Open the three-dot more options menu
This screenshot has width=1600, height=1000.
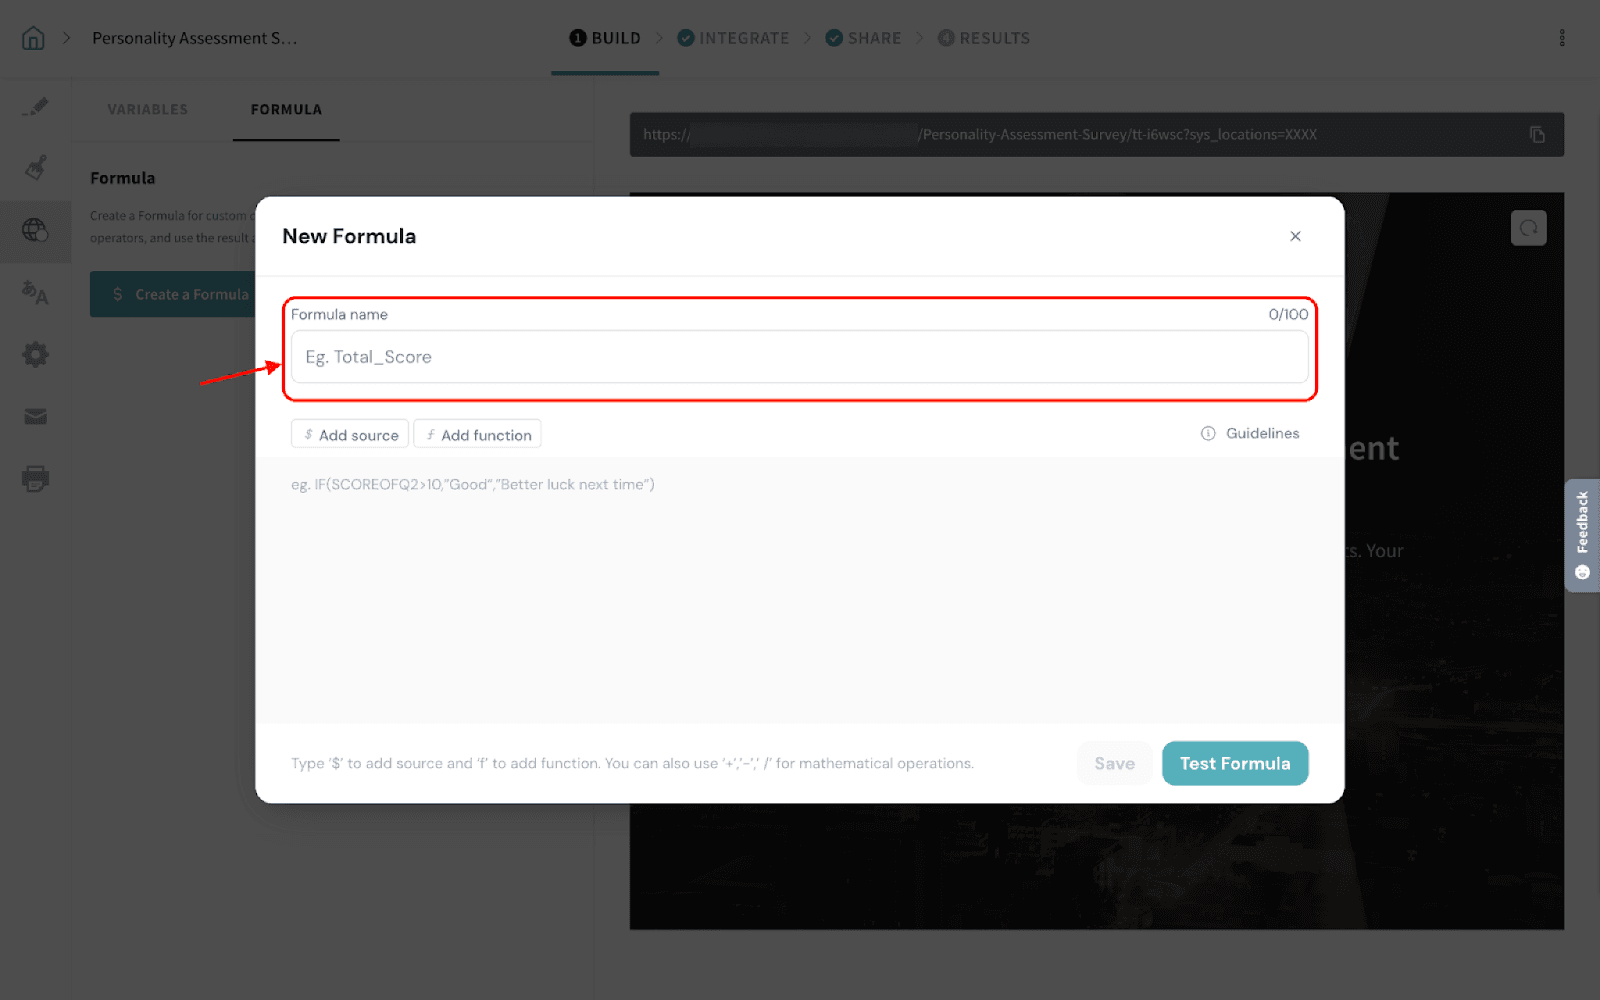tap(1561, 38)
